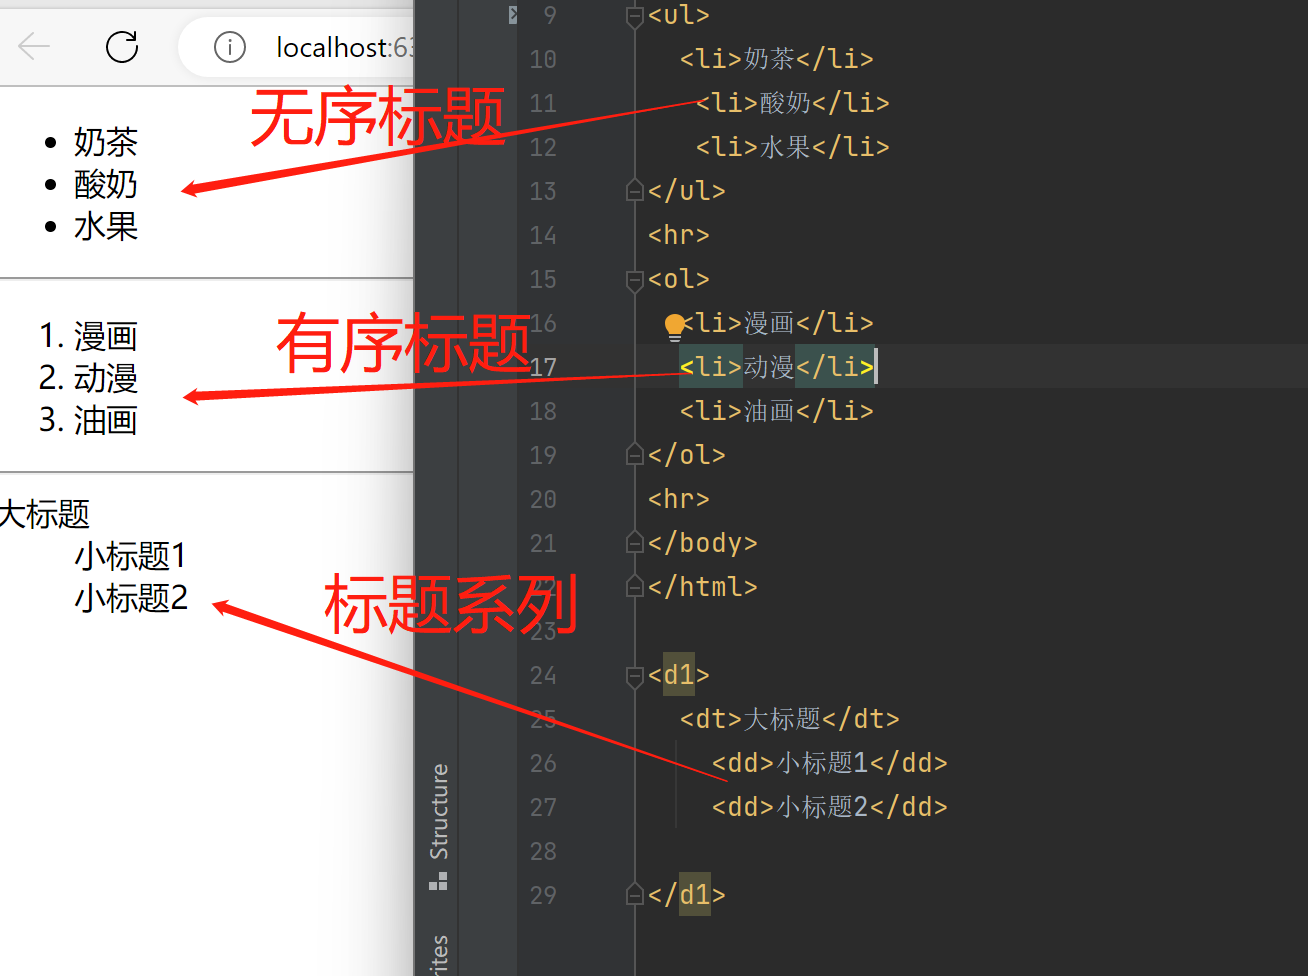The height and width of the screenshot is (976, 1308).
Task: Focus the localhost address bar
Action: [298, 47]
